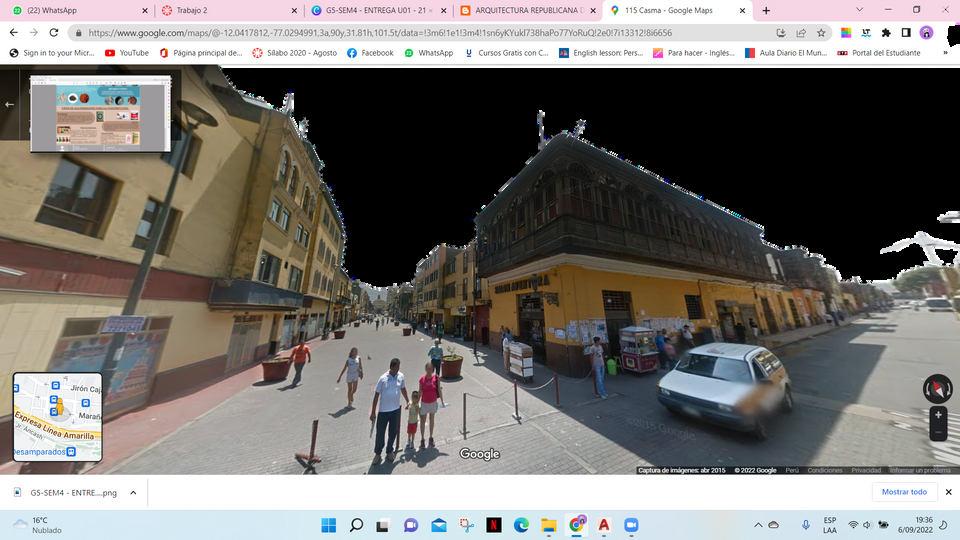960x540 pixels.
Task: Close the downloads bar
Action: point(948,492)
